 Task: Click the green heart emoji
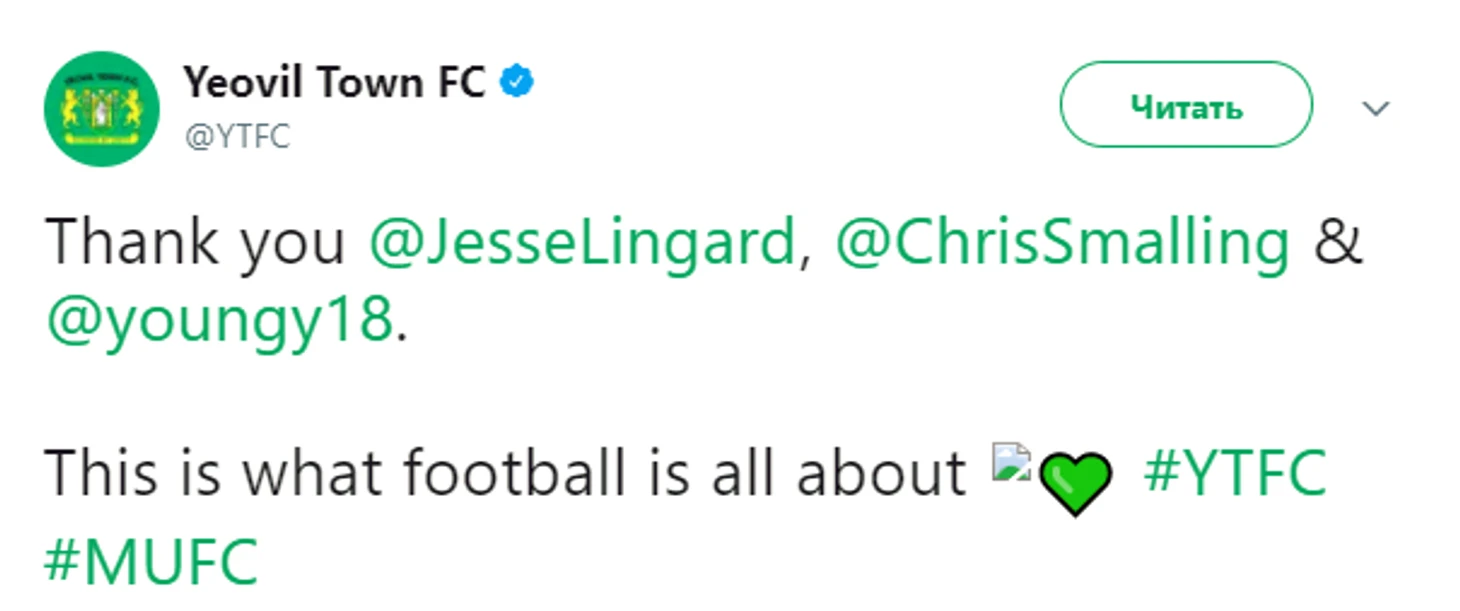tap(1075, 483)
